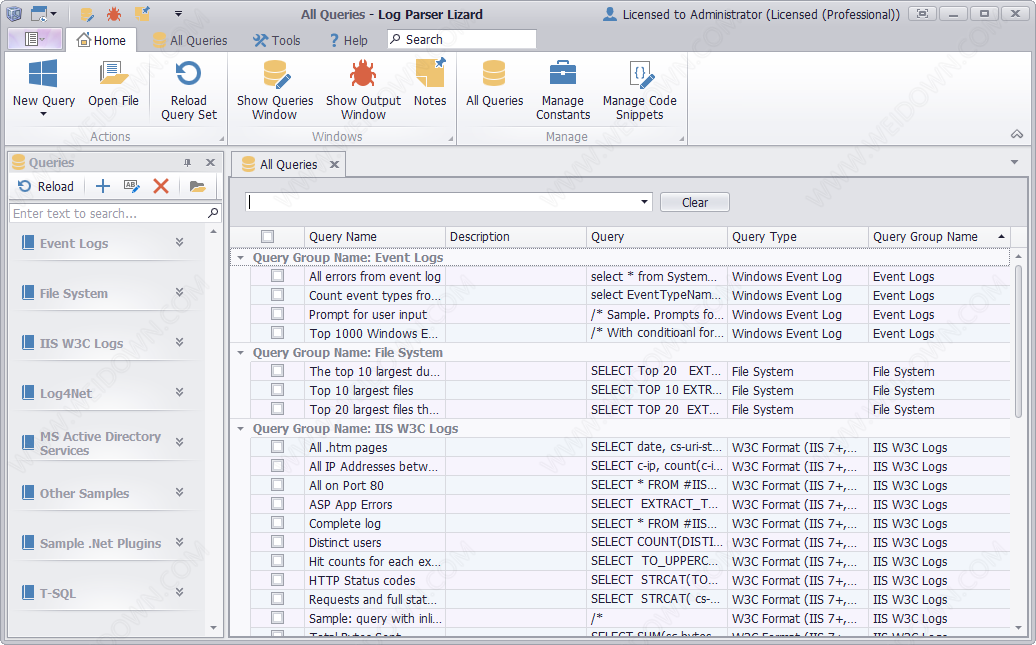
Task: Click the search magnifier in Queries panel
Action: pyautogui.click(x=213, y=213)
